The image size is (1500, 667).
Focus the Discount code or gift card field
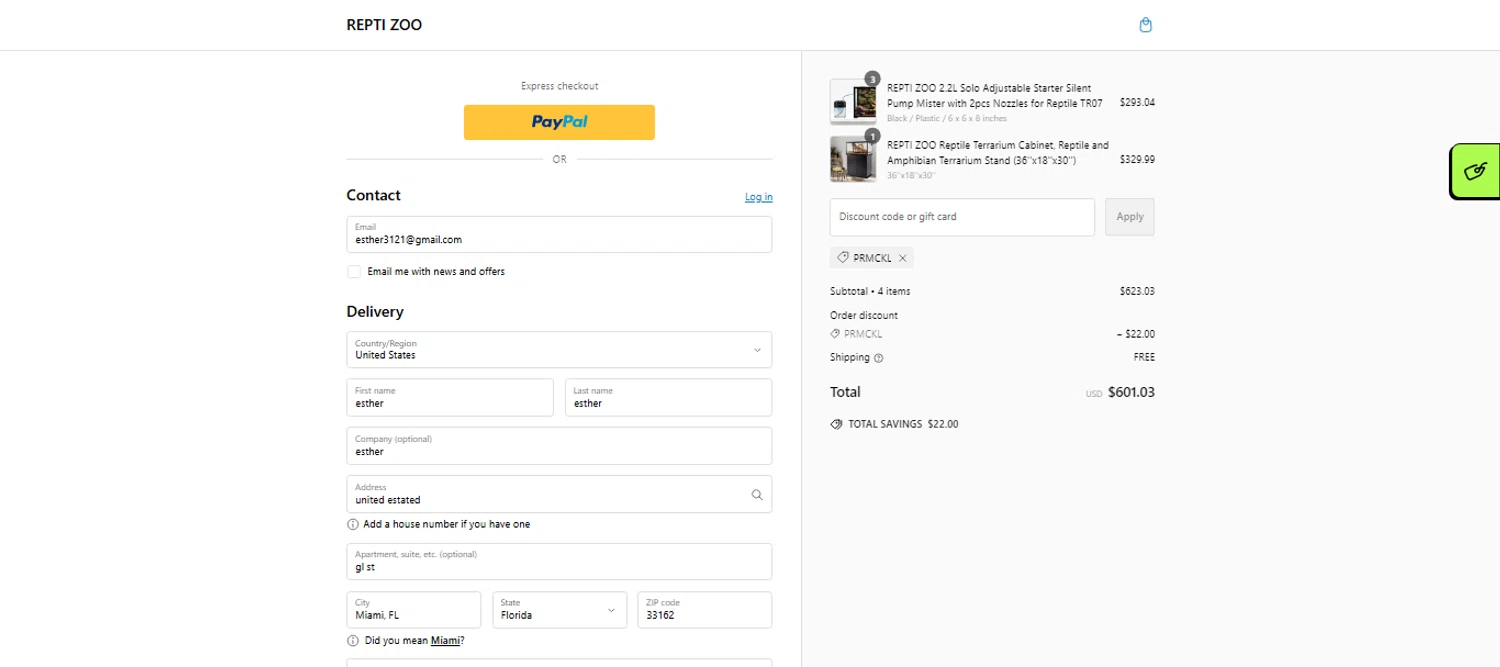[962, 217]
